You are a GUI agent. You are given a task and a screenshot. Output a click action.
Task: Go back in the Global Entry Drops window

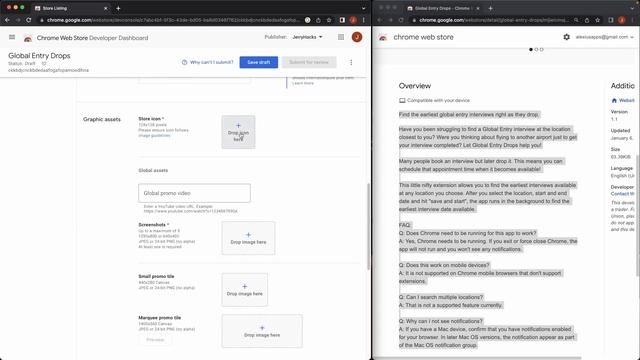pyautogui.click(x=380, y=20)
